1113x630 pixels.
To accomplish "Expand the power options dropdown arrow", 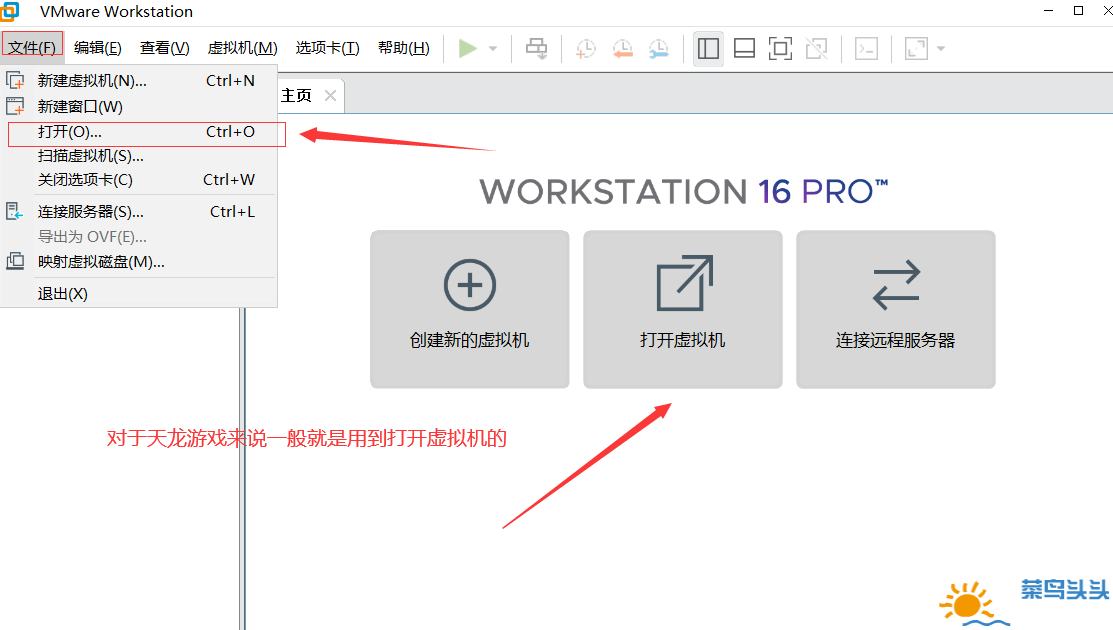I will 493,49.
